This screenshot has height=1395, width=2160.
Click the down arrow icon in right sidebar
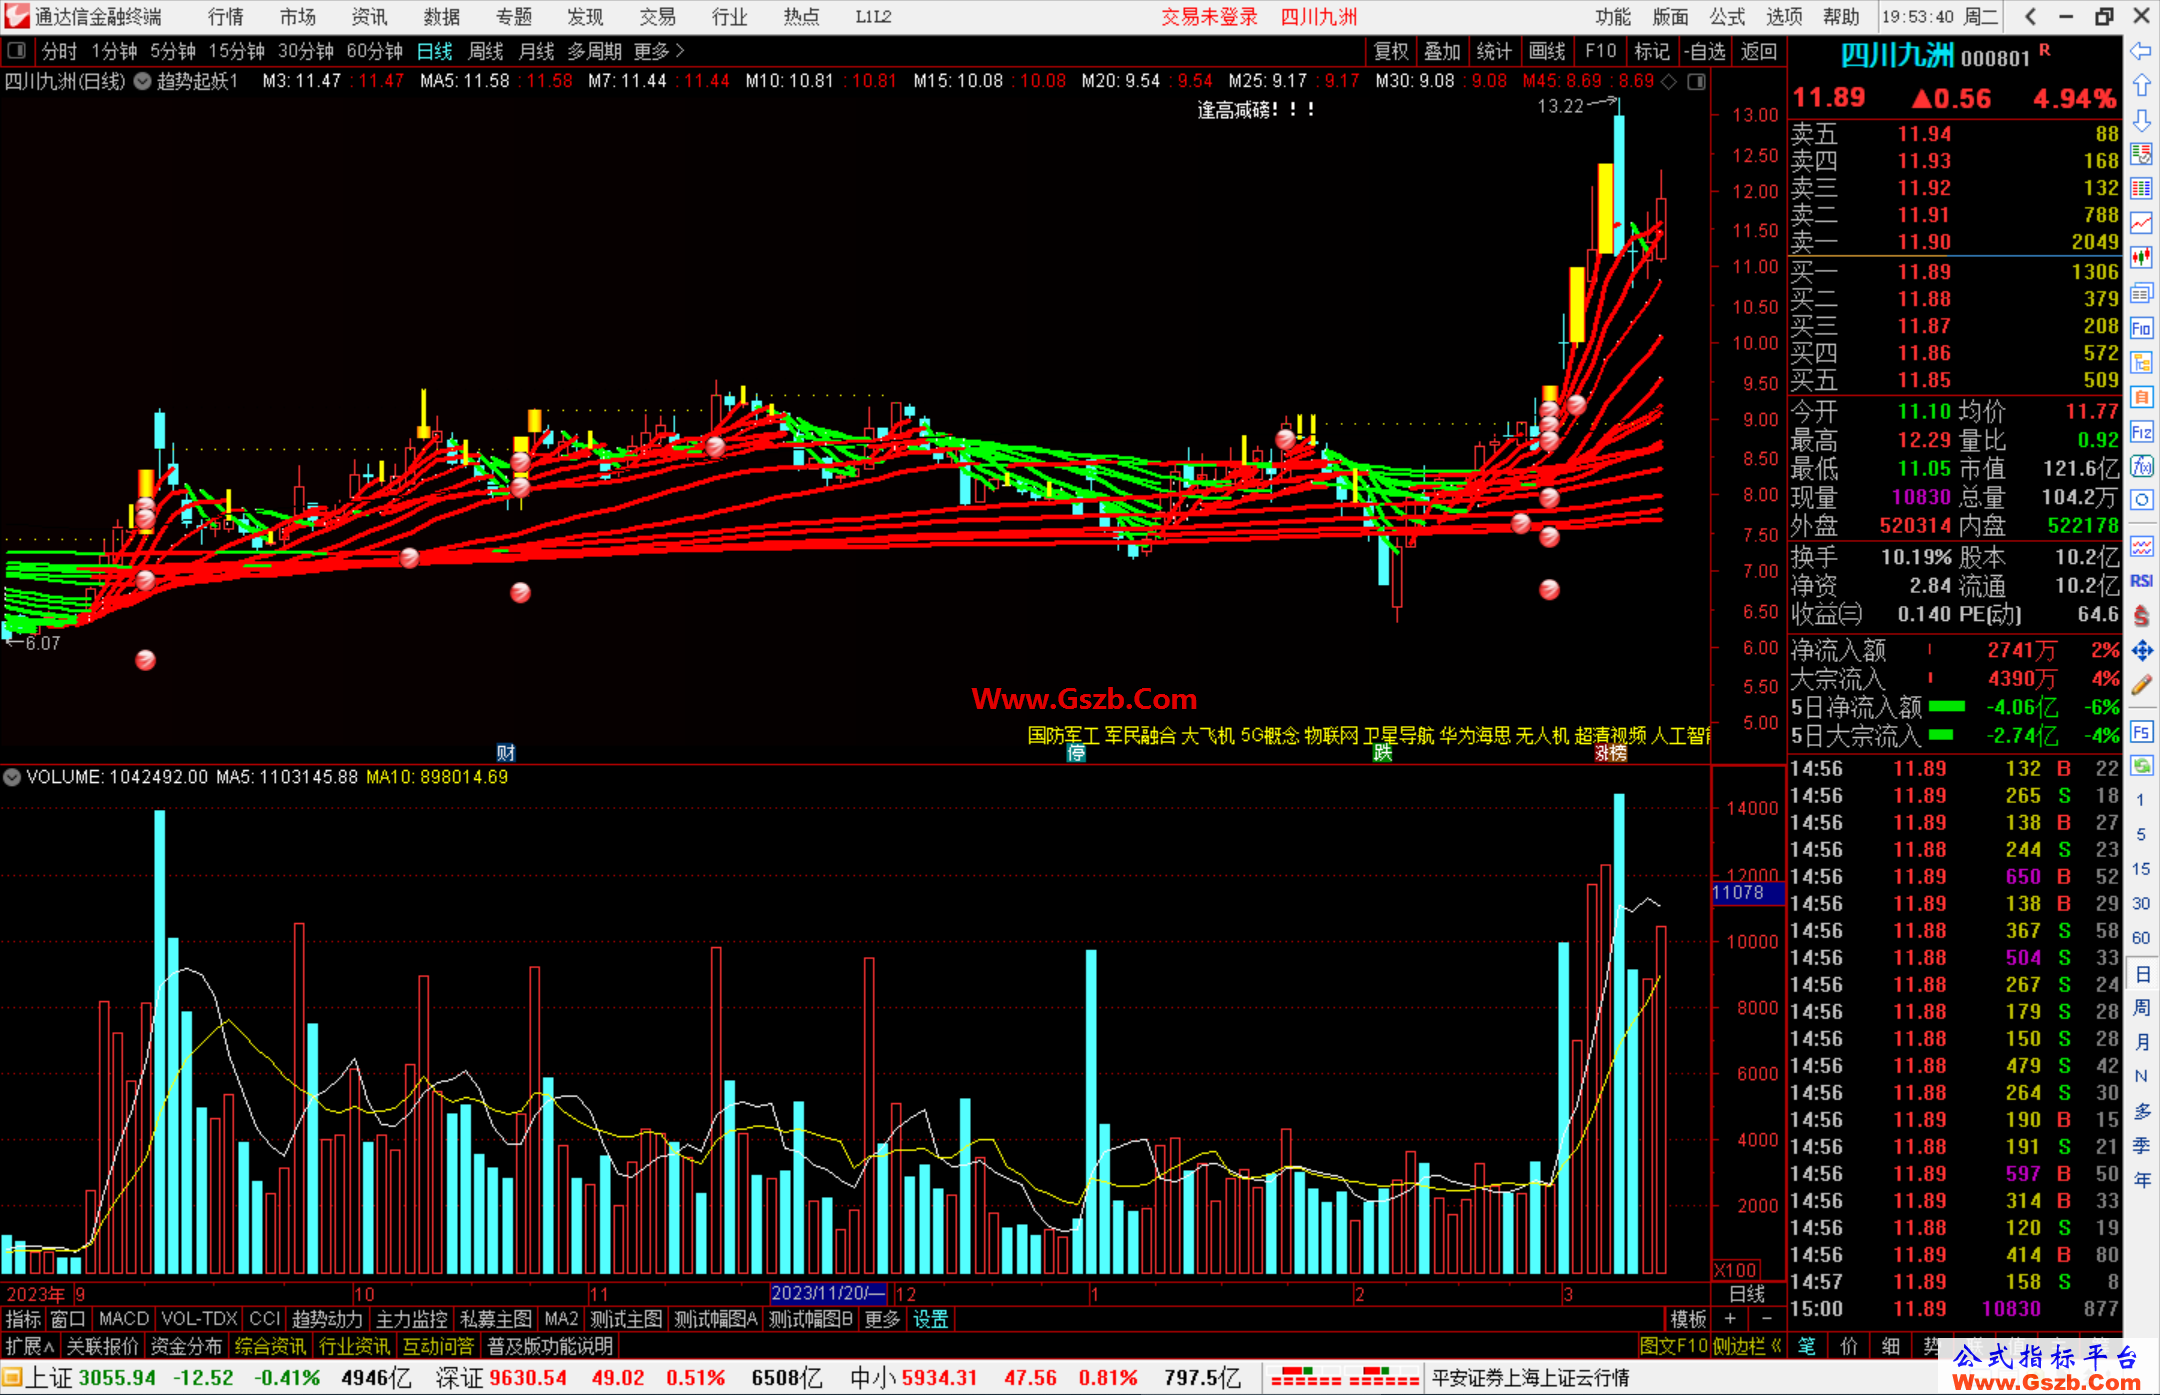pos(2141,121)
